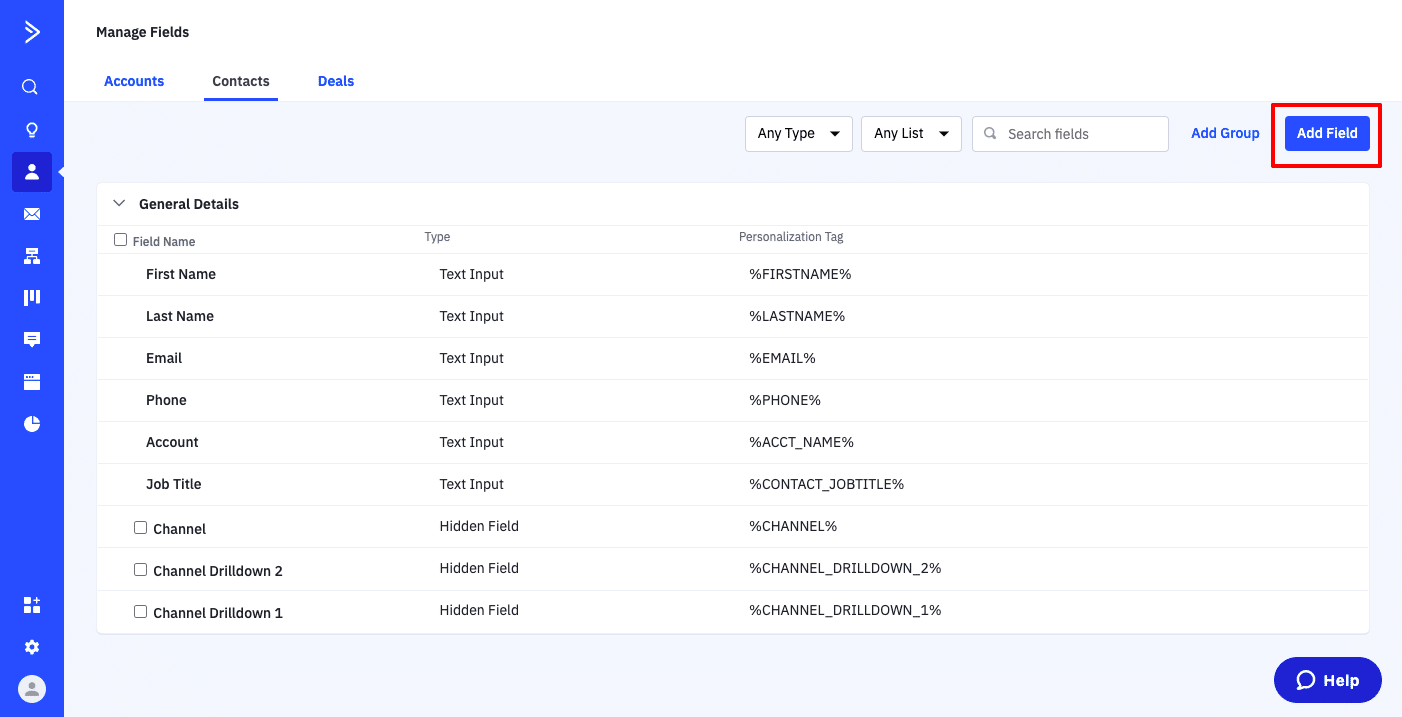Click the %FIRSTNAME% personalization tag
This screenshot has height=717, width=1402.
(800, 274)
